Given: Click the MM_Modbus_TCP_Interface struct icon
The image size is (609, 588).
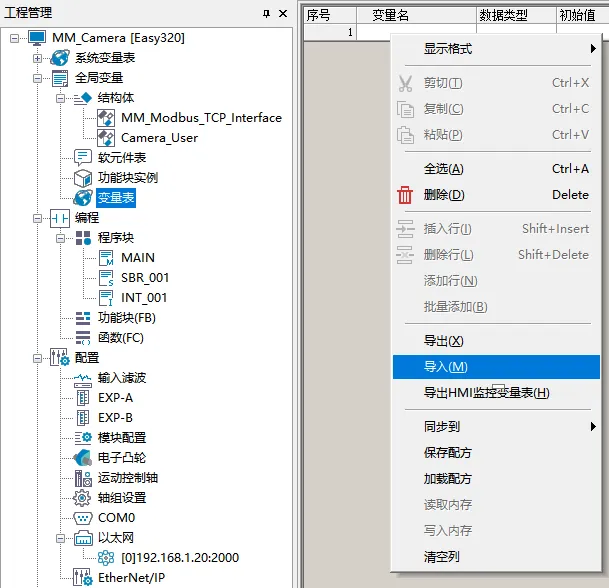Looking at the screenshot, I should (106, 118).
